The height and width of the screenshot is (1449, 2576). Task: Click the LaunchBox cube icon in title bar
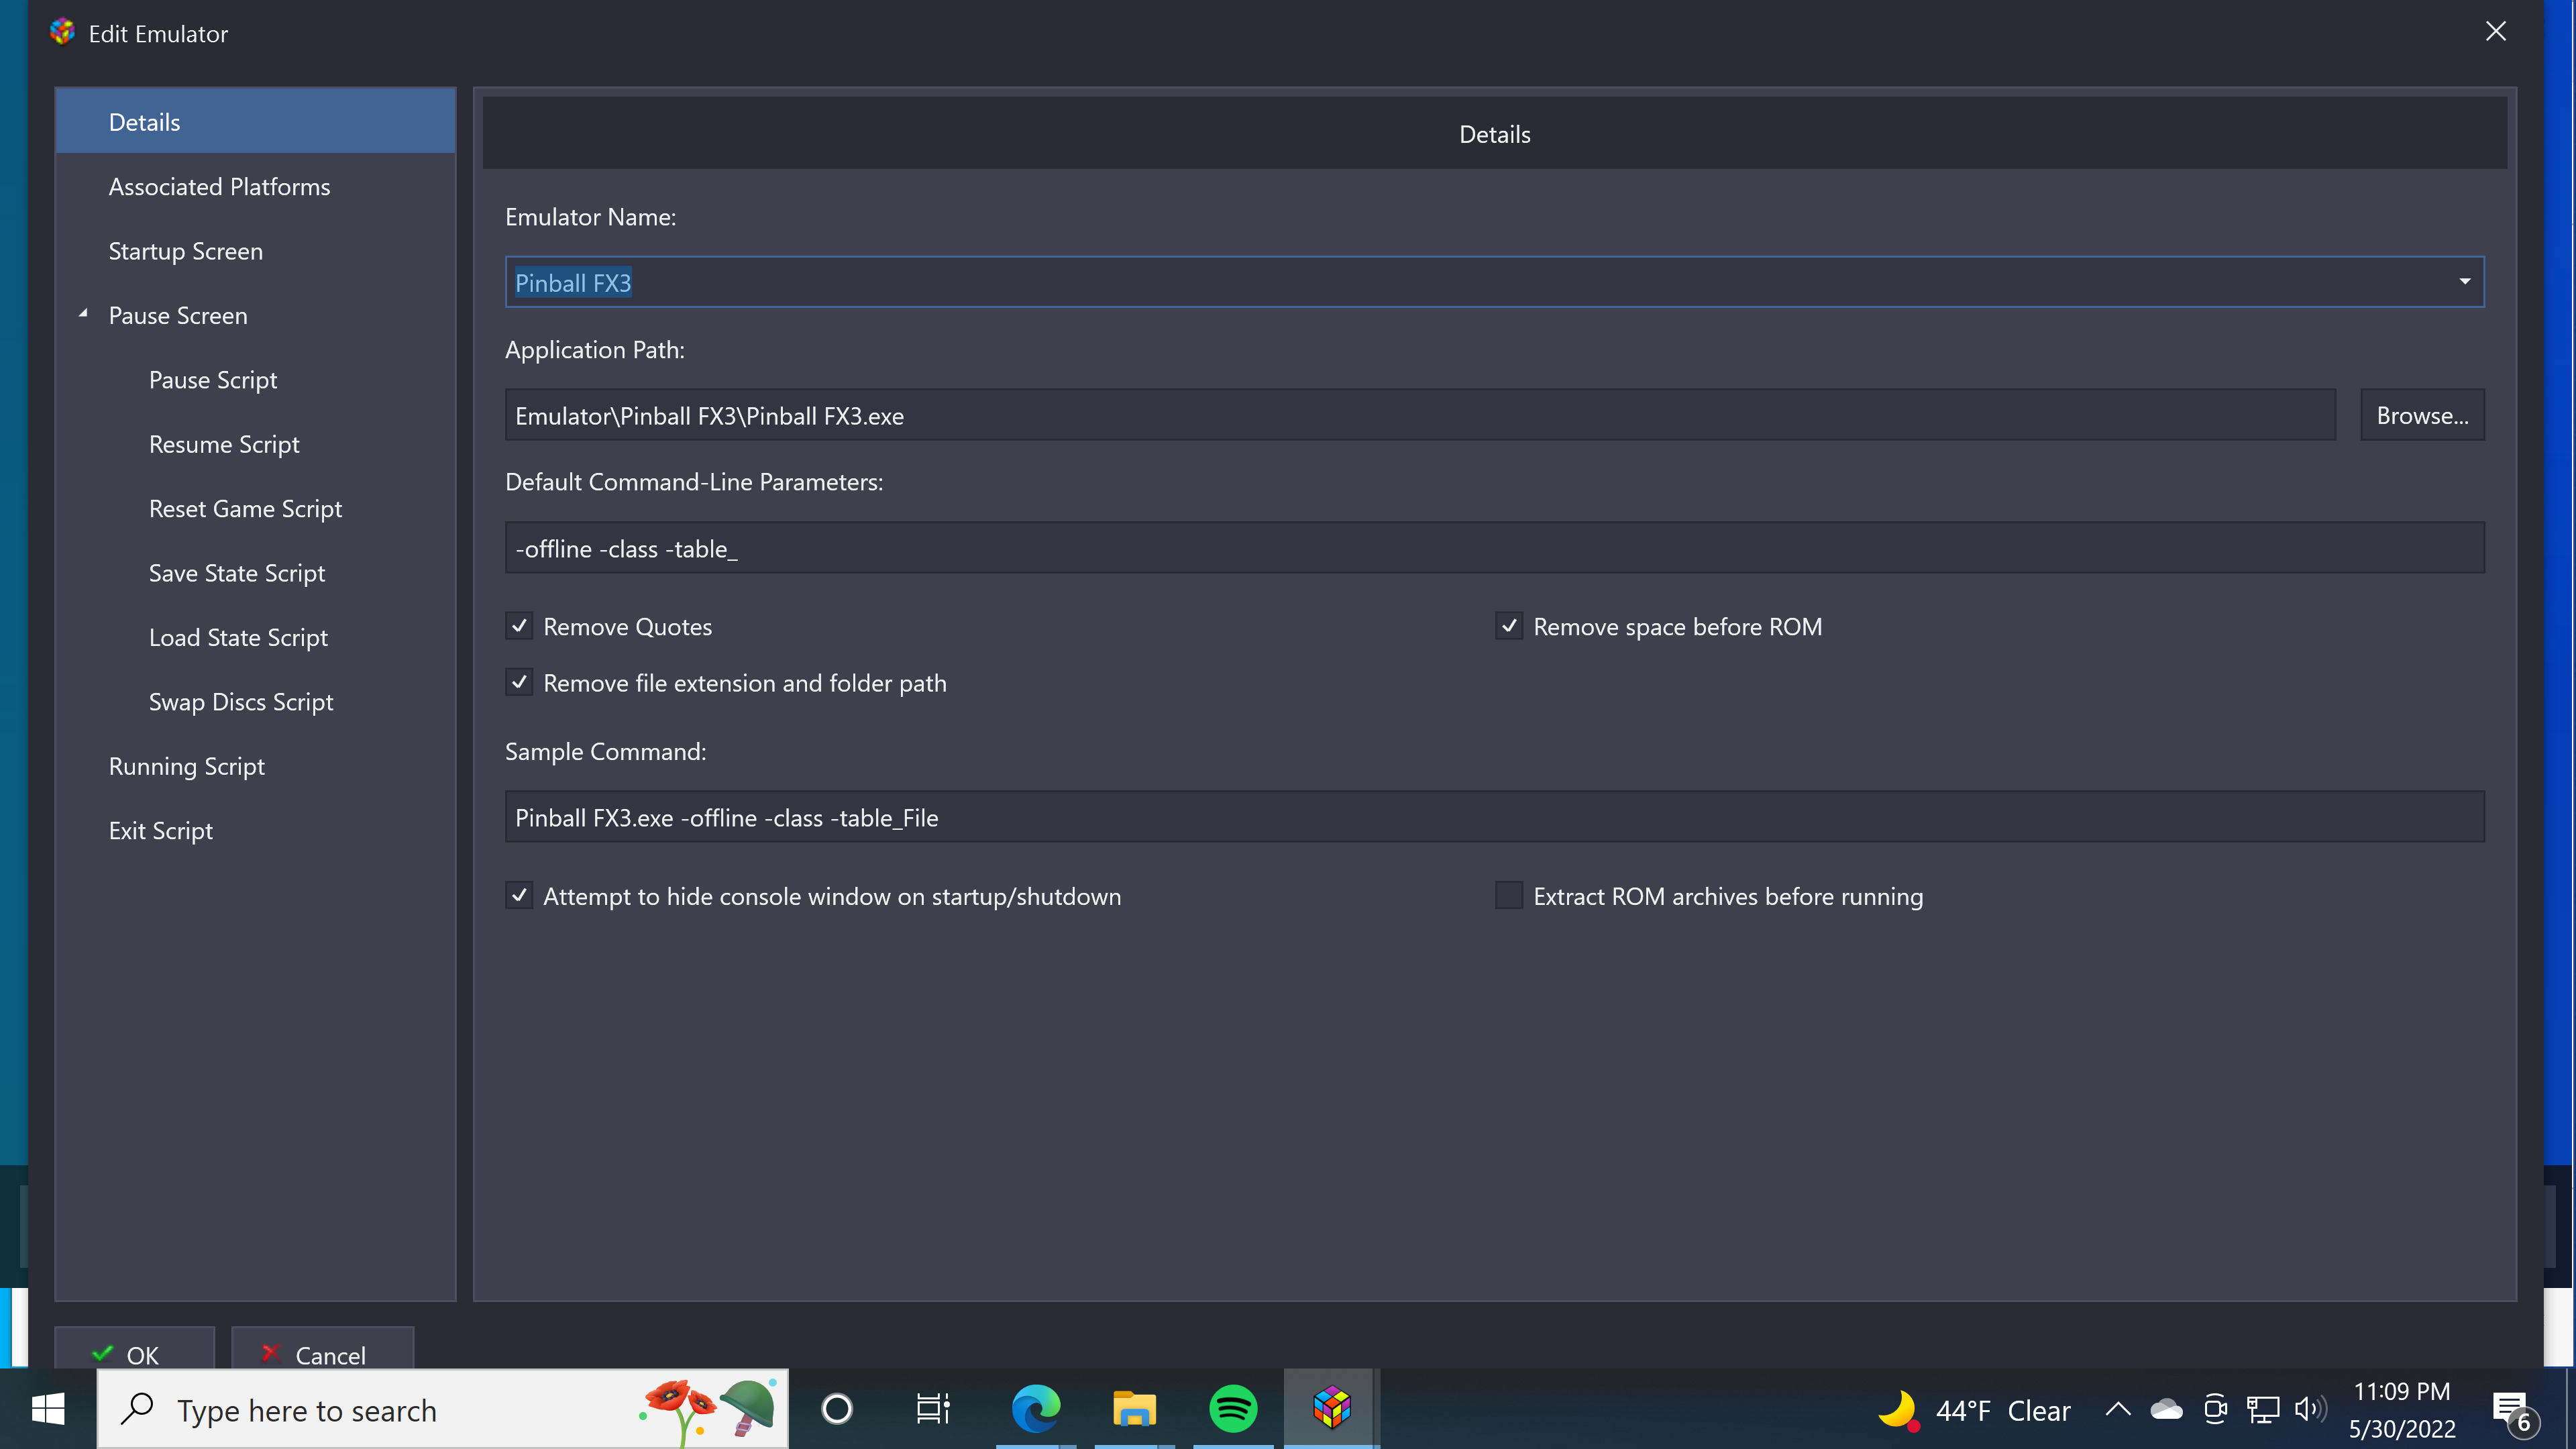[x=62, y=32]
